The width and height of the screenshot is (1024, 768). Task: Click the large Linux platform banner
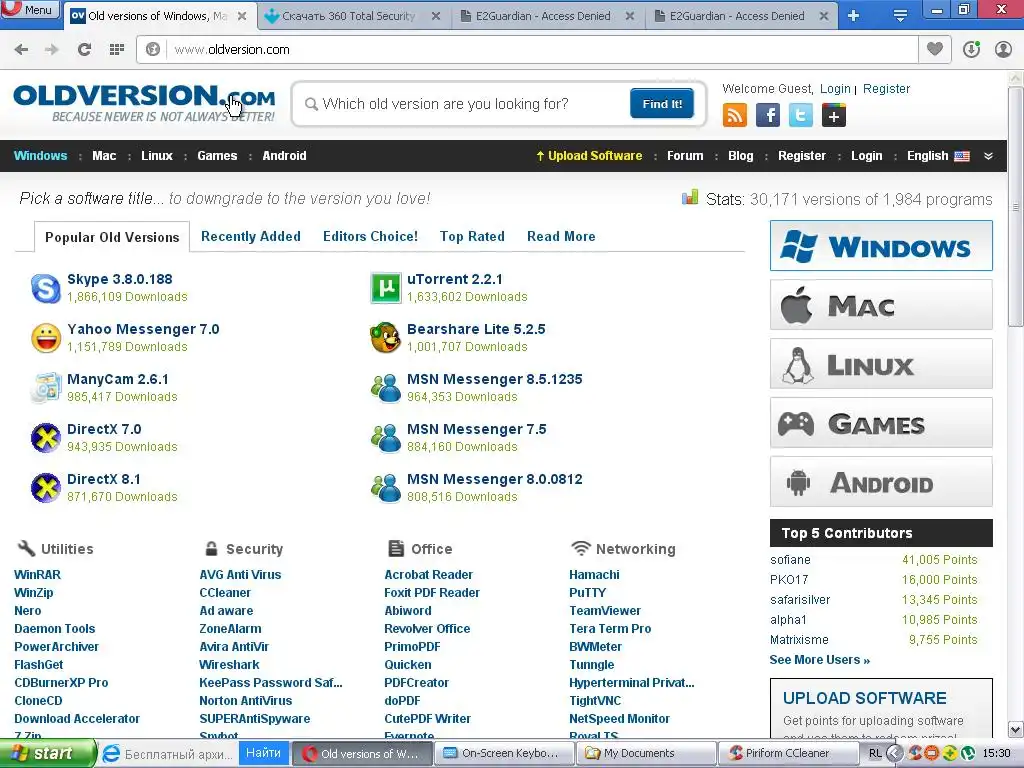click(881, 364)
